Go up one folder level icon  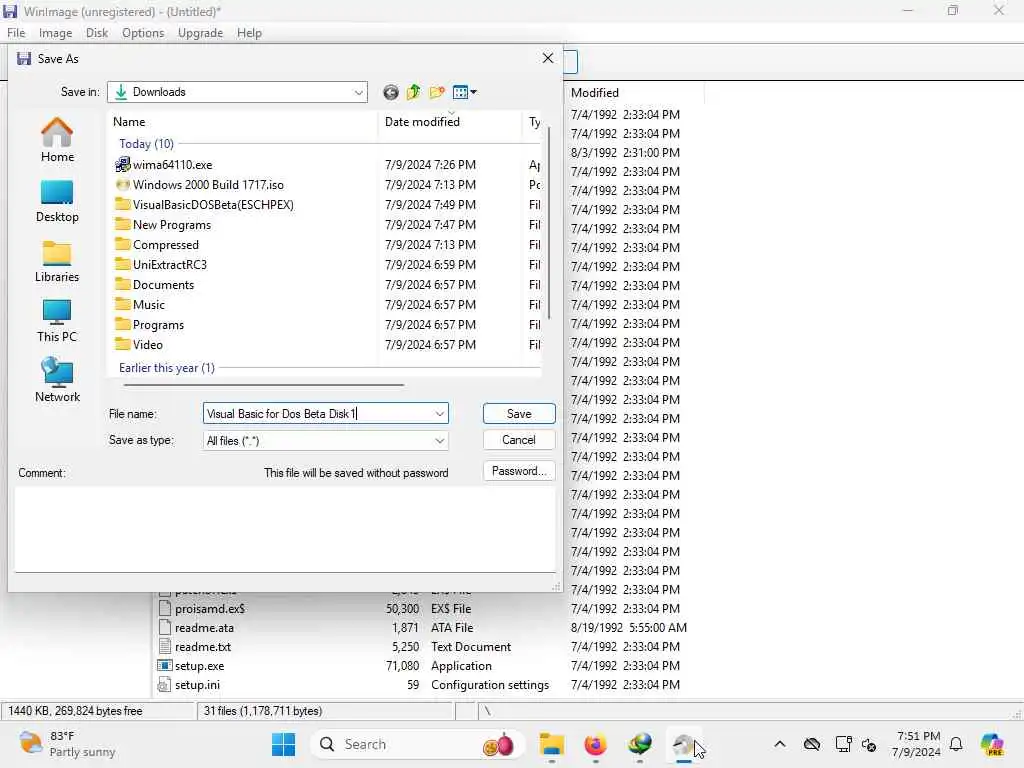(x=413, y=92)
